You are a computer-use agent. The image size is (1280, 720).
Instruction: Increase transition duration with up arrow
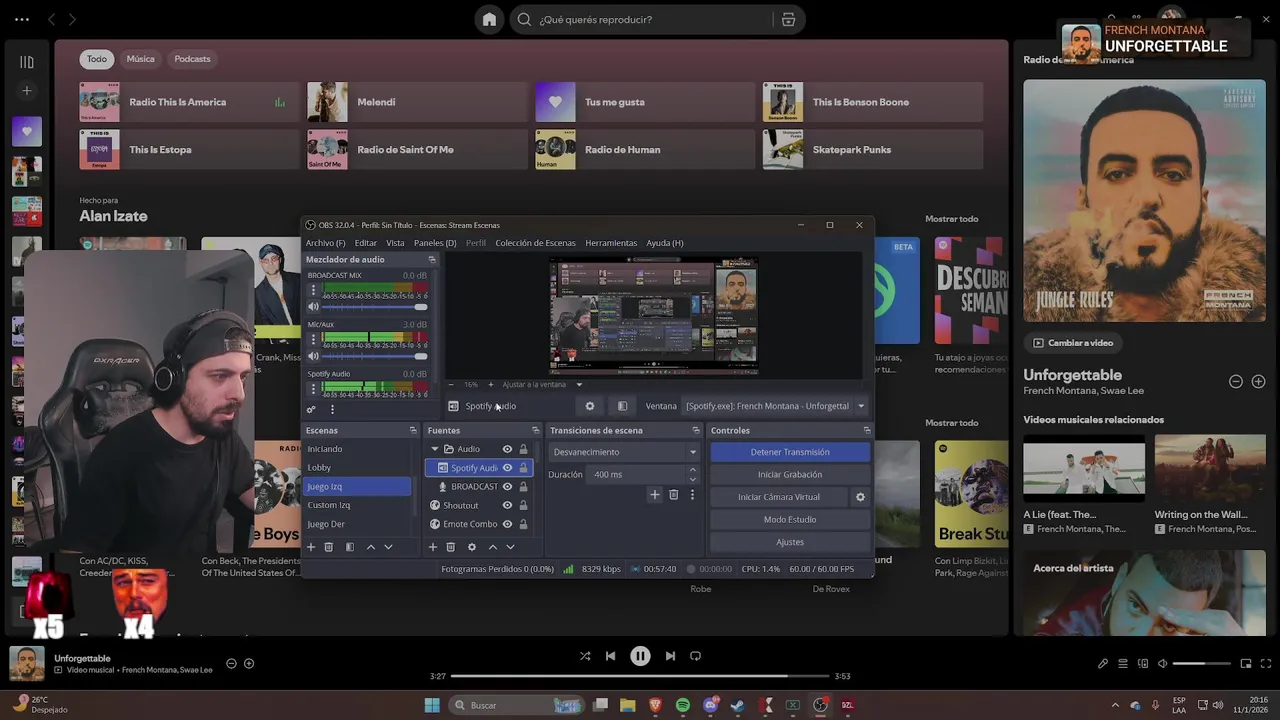coord(692,470)
